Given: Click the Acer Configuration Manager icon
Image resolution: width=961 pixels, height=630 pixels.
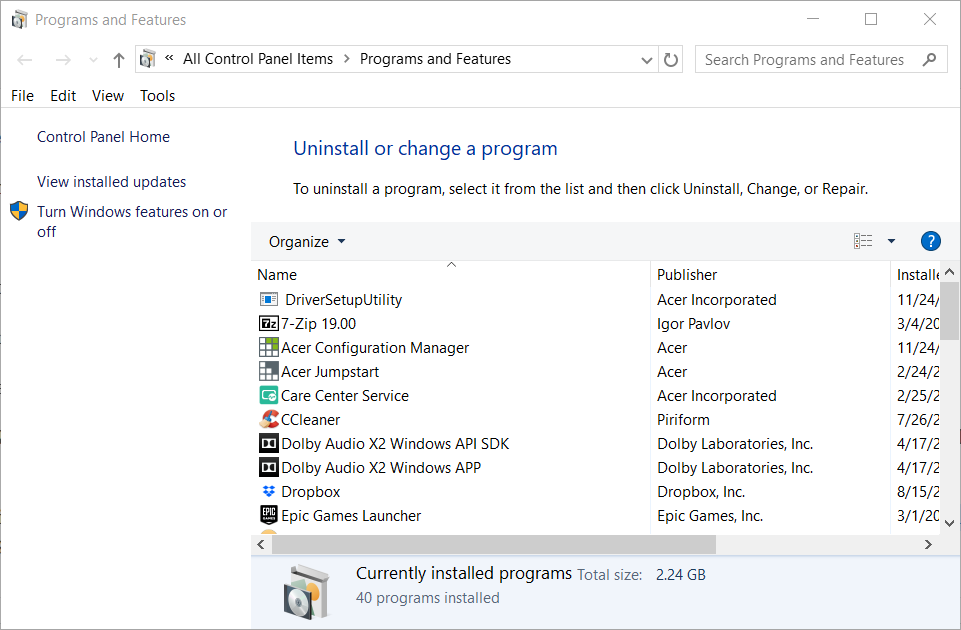Looking at the screenshot, I should [x=268, y=347].
